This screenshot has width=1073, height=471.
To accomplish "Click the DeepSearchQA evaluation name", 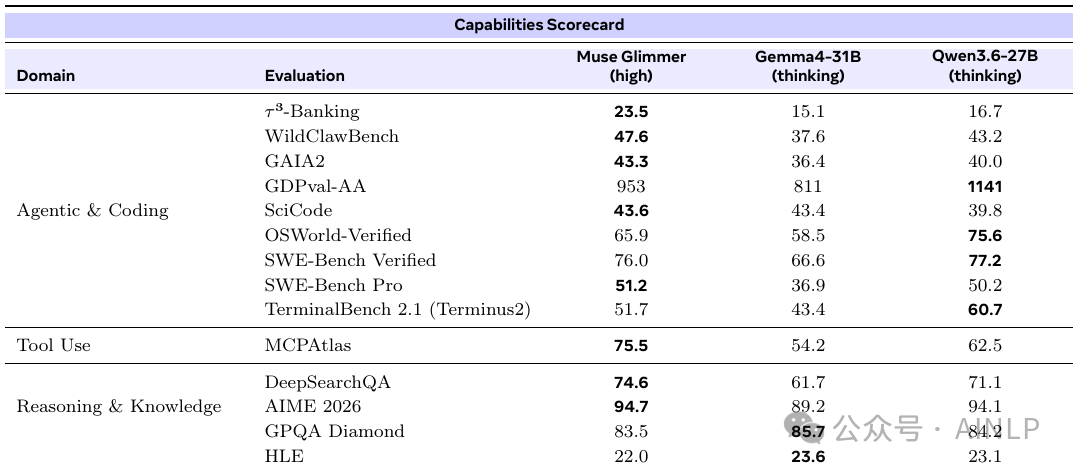I will click(327, 382).
